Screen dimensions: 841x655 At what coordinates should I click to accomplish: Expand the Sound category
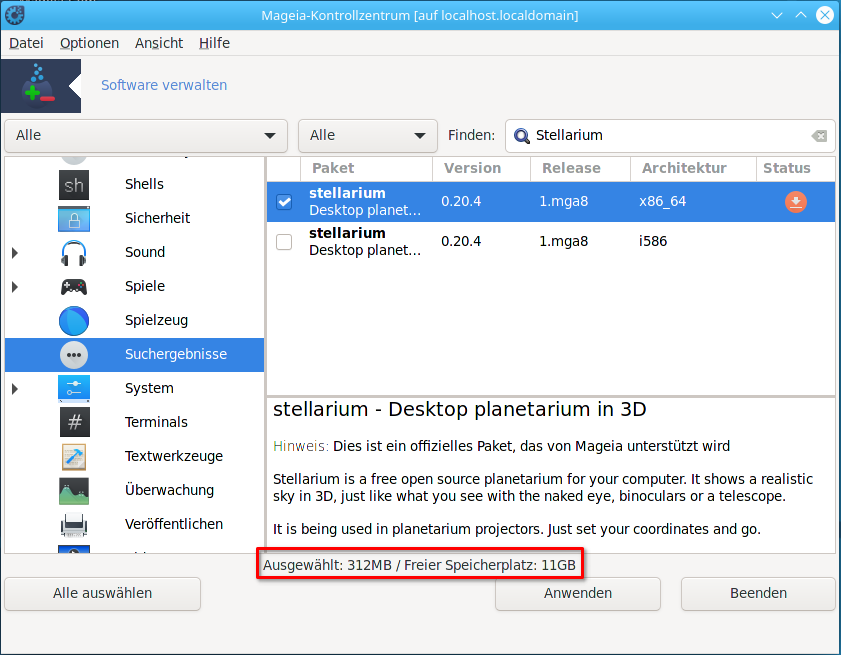(x=15, y=253)
